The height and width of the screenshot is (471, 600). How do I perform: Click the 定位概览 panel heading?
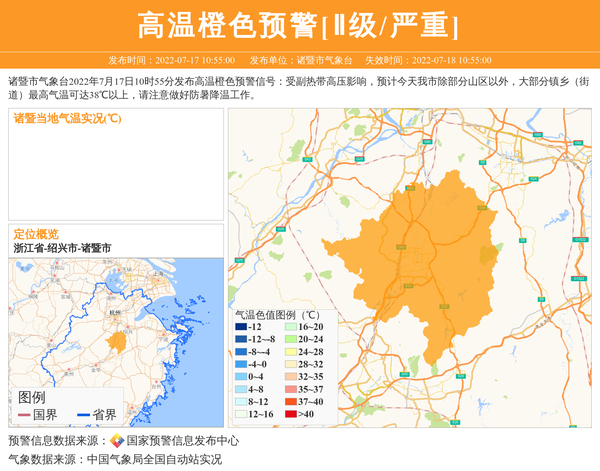[x=36, y=233]
